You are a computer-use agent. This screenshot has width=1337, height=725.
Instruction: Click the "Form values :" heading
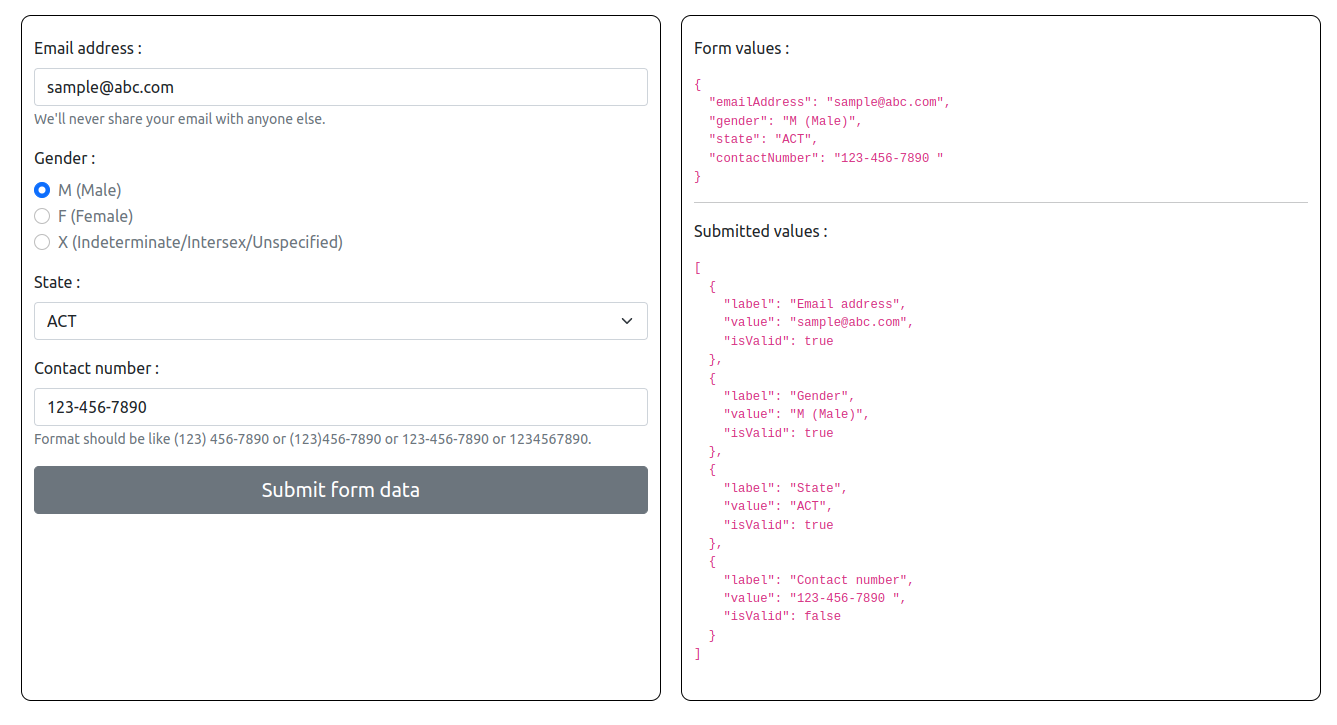coord(738,47)
